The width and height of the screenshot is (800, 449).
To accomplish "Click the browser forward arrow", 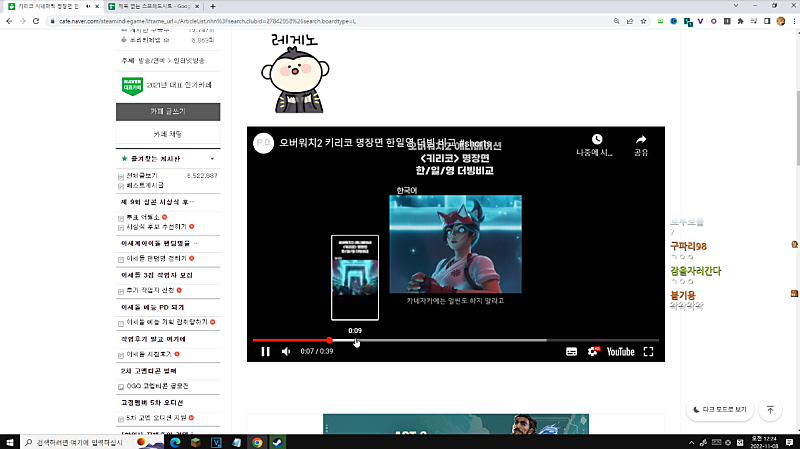I will (x=22, y=21).
